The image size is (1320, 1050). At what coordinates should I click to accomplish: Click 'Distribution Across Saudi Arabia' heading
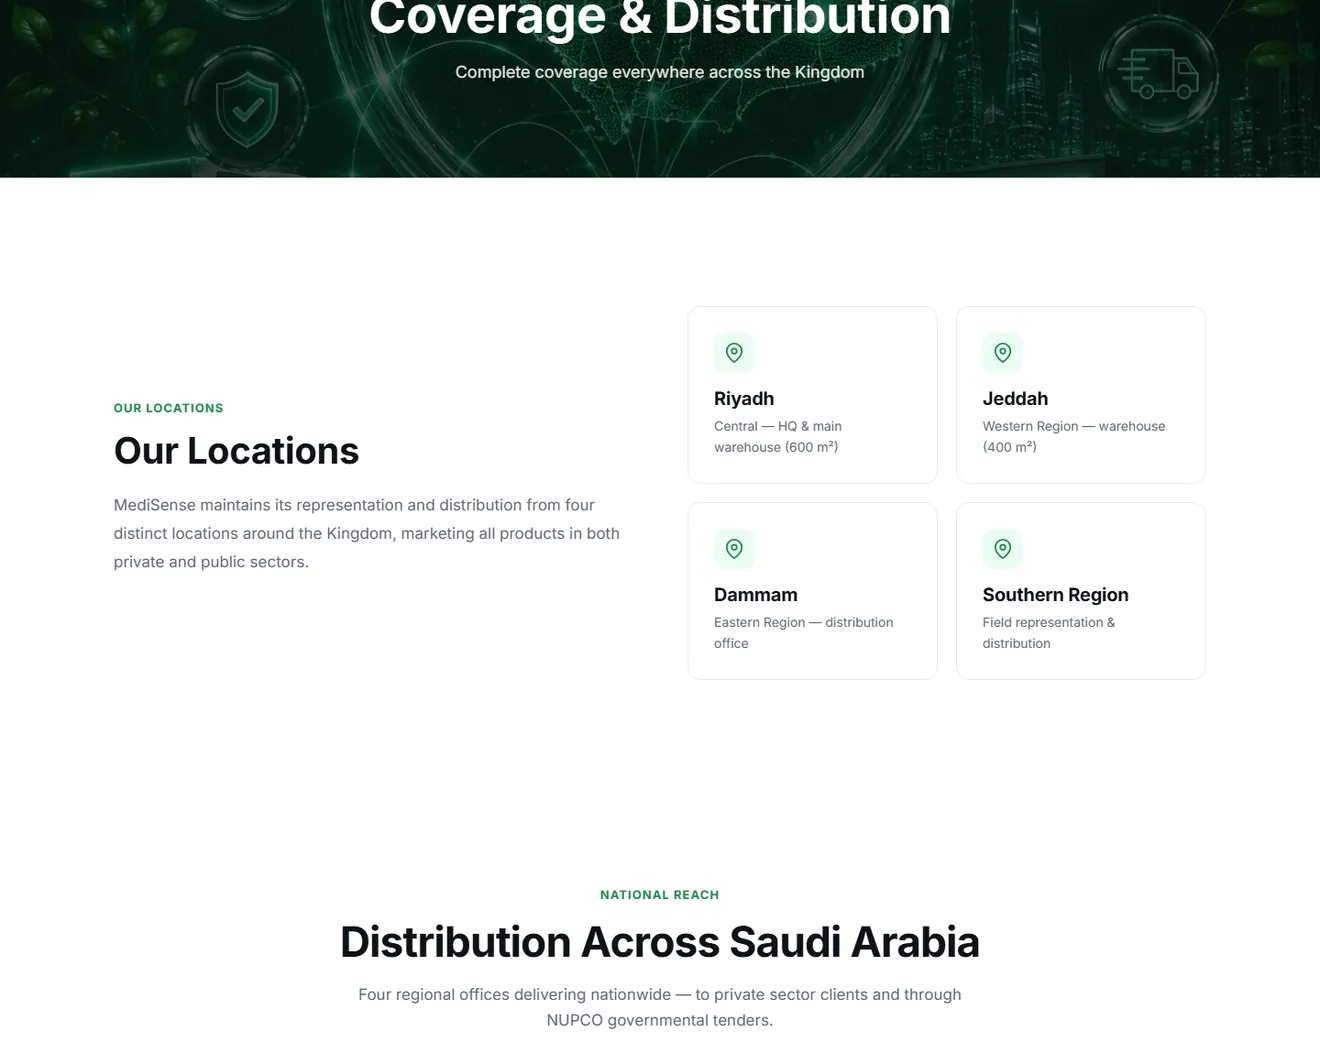tap(660, 942)
